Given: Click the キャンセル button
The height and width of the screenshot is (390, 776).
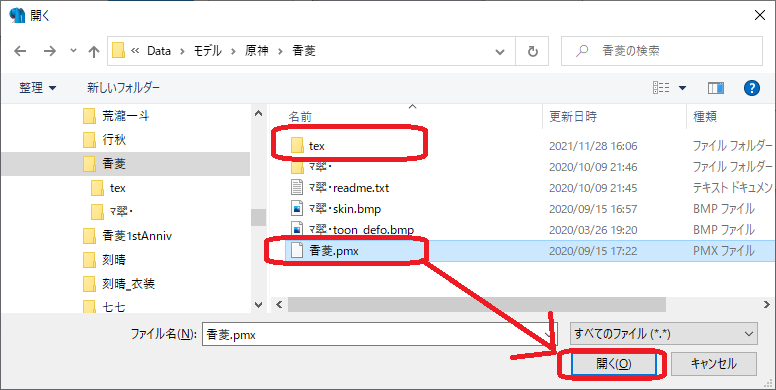Looking at the screenshot, I should [714, 364].
